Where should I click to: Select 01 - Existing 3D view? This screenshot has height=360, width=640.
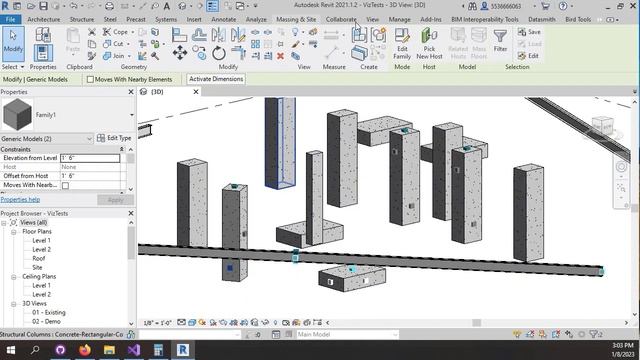[49, 313]
